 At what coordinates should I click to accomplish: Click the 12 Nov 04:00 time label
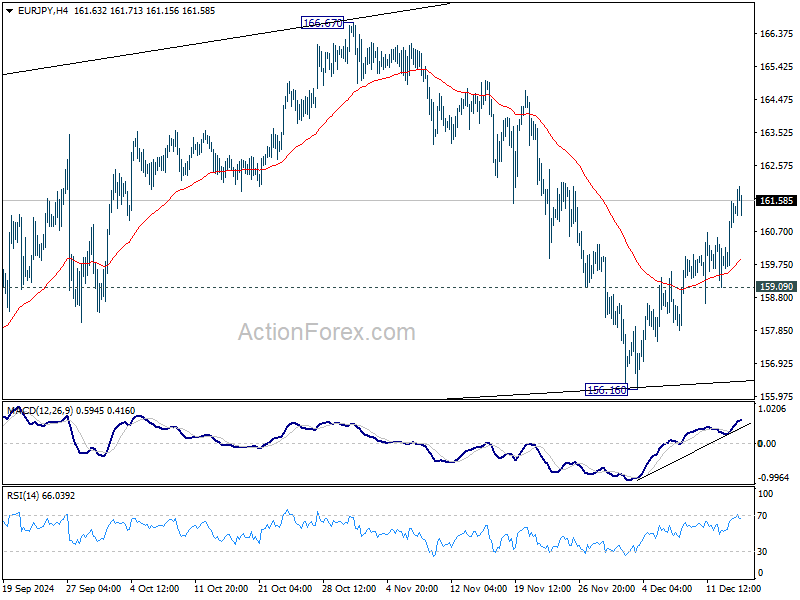point(478,589)
